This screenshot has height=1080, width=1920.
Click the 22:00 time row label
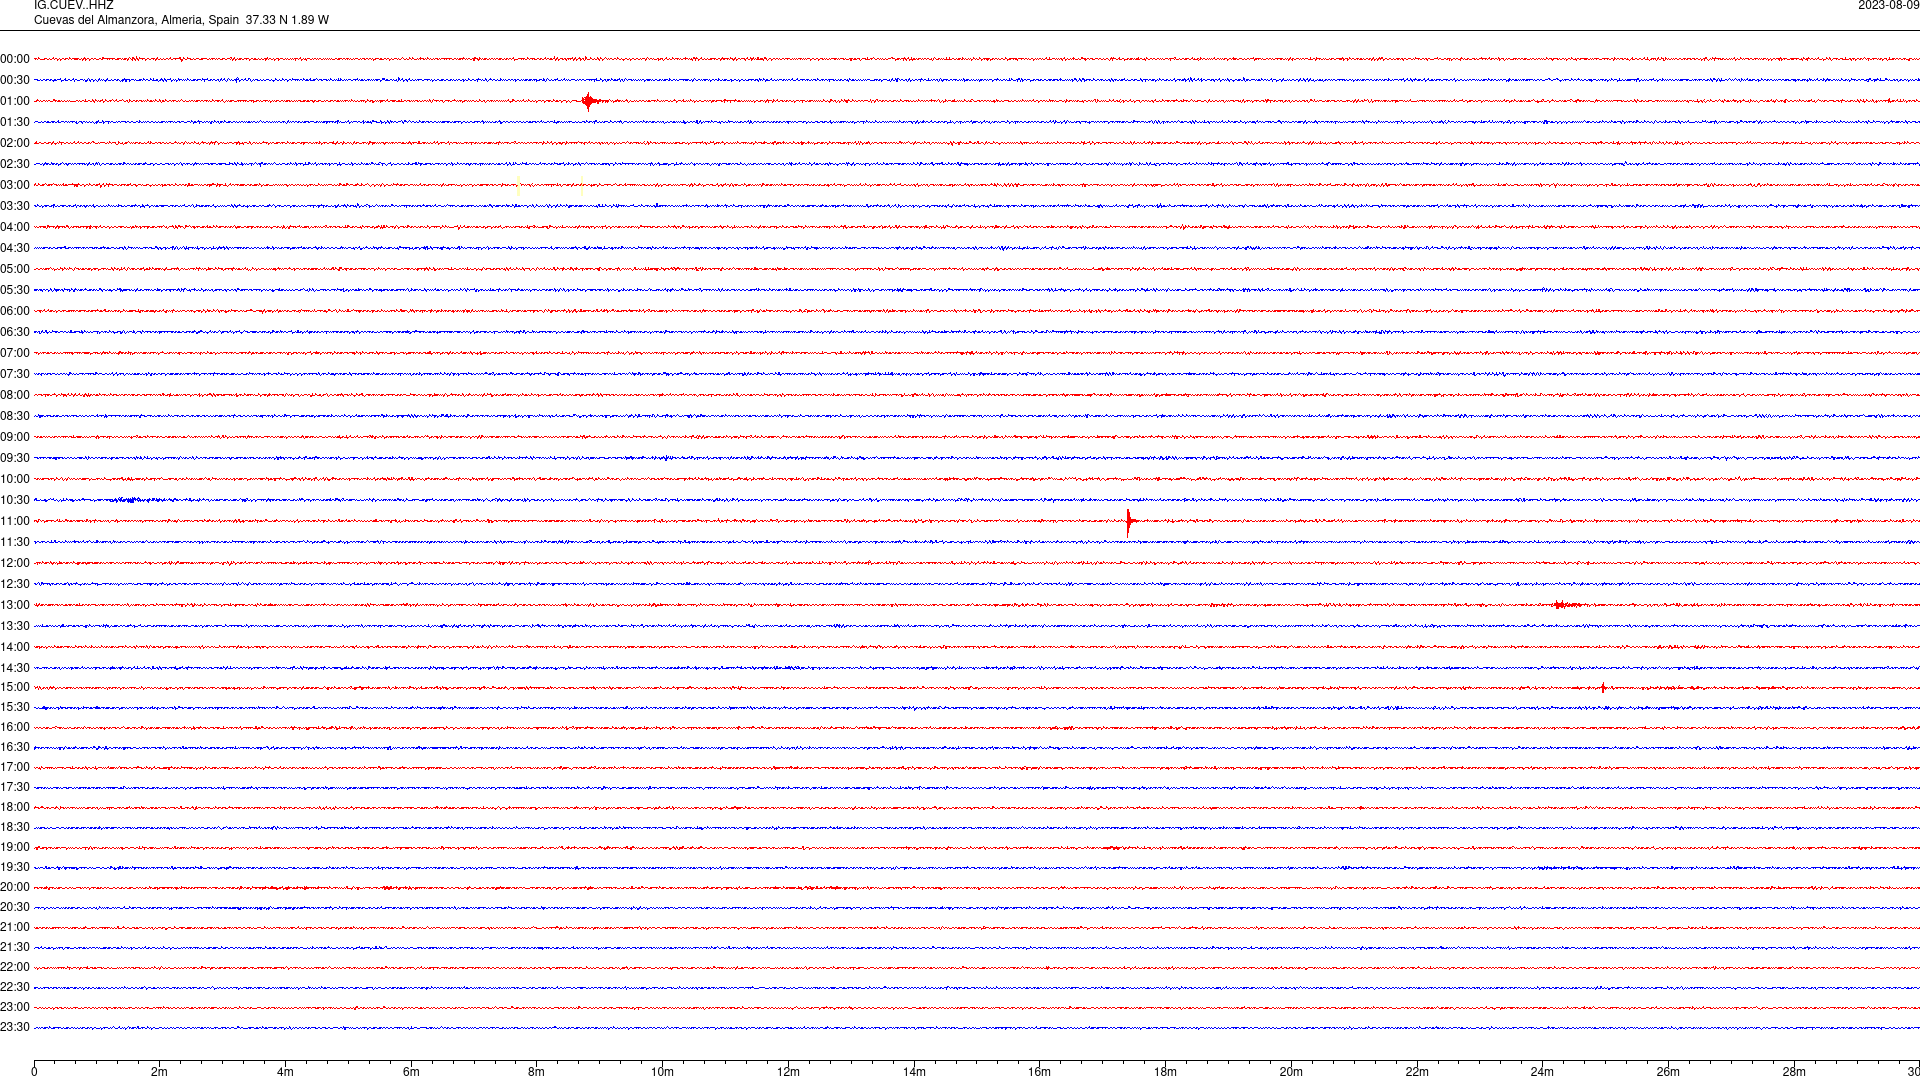coord(15,967)
